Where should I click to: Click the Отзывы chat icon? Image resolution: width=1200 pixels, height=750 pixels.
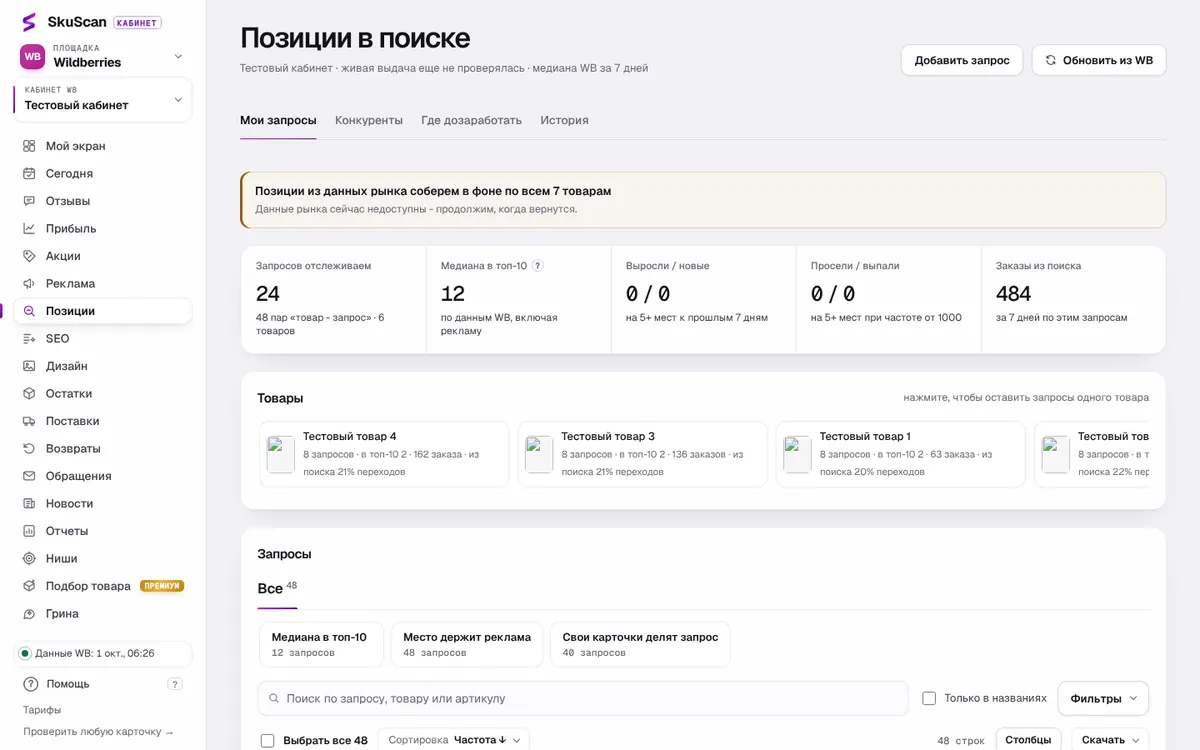29,201
